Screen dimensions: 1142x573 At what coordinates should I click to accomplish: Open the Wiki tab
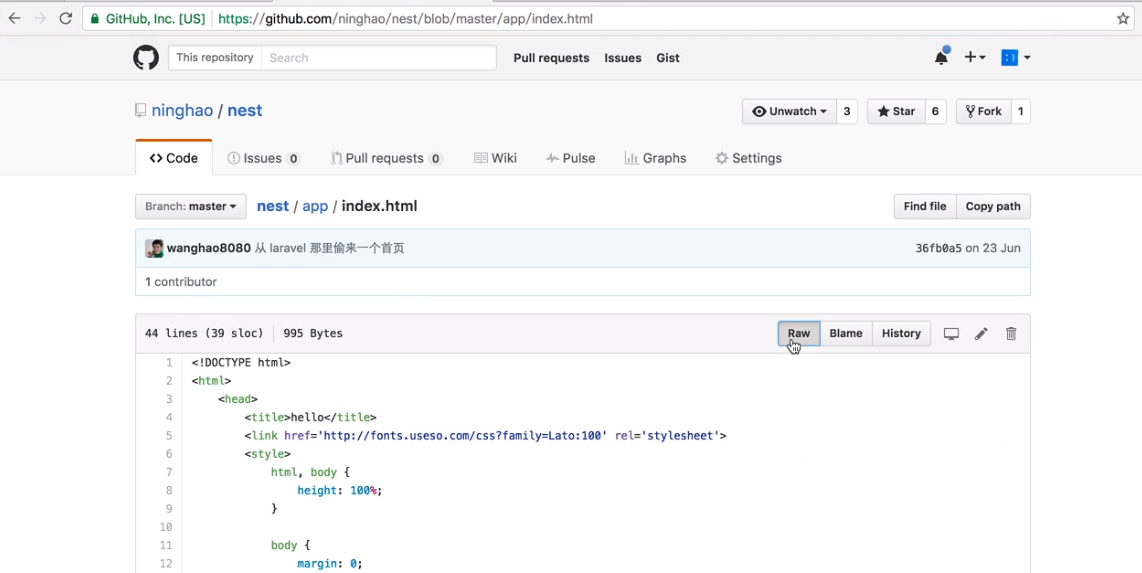pos(495,158)
